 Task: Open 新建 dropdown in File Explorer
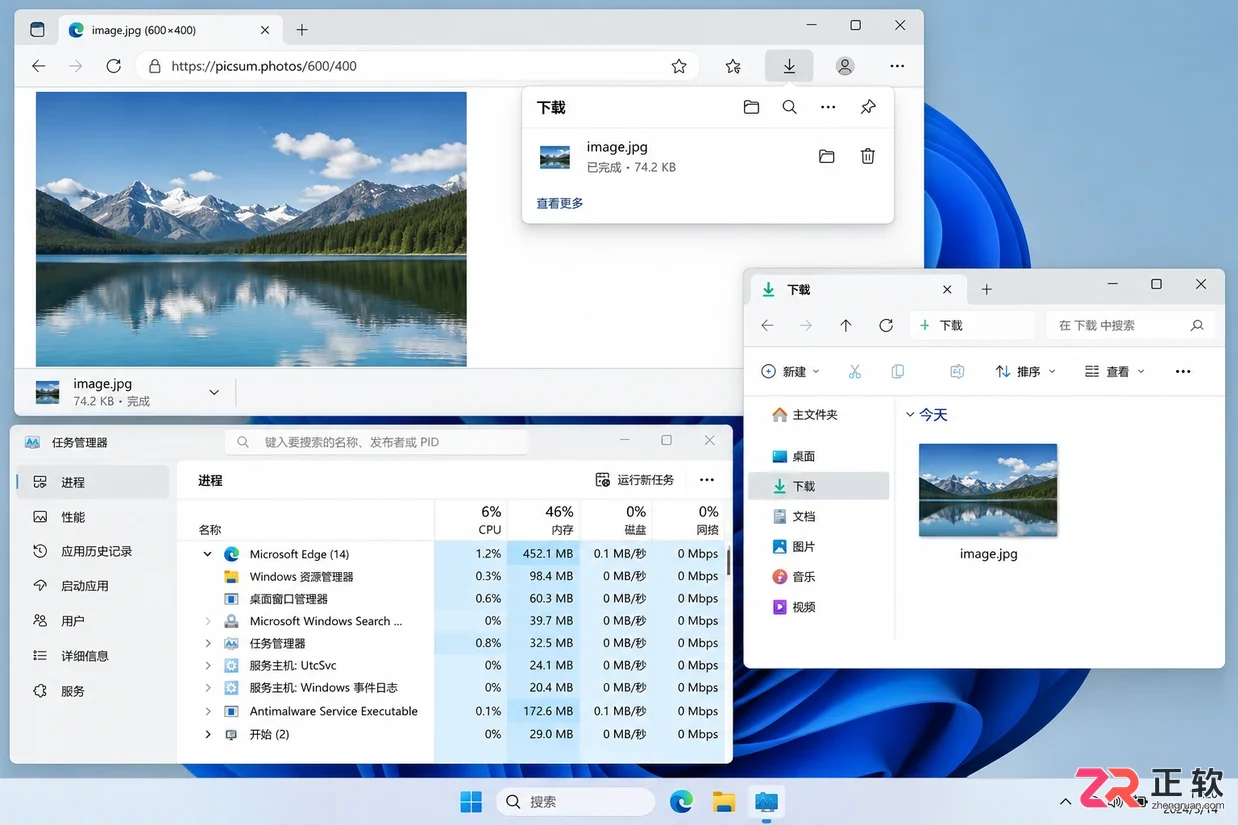790,371
